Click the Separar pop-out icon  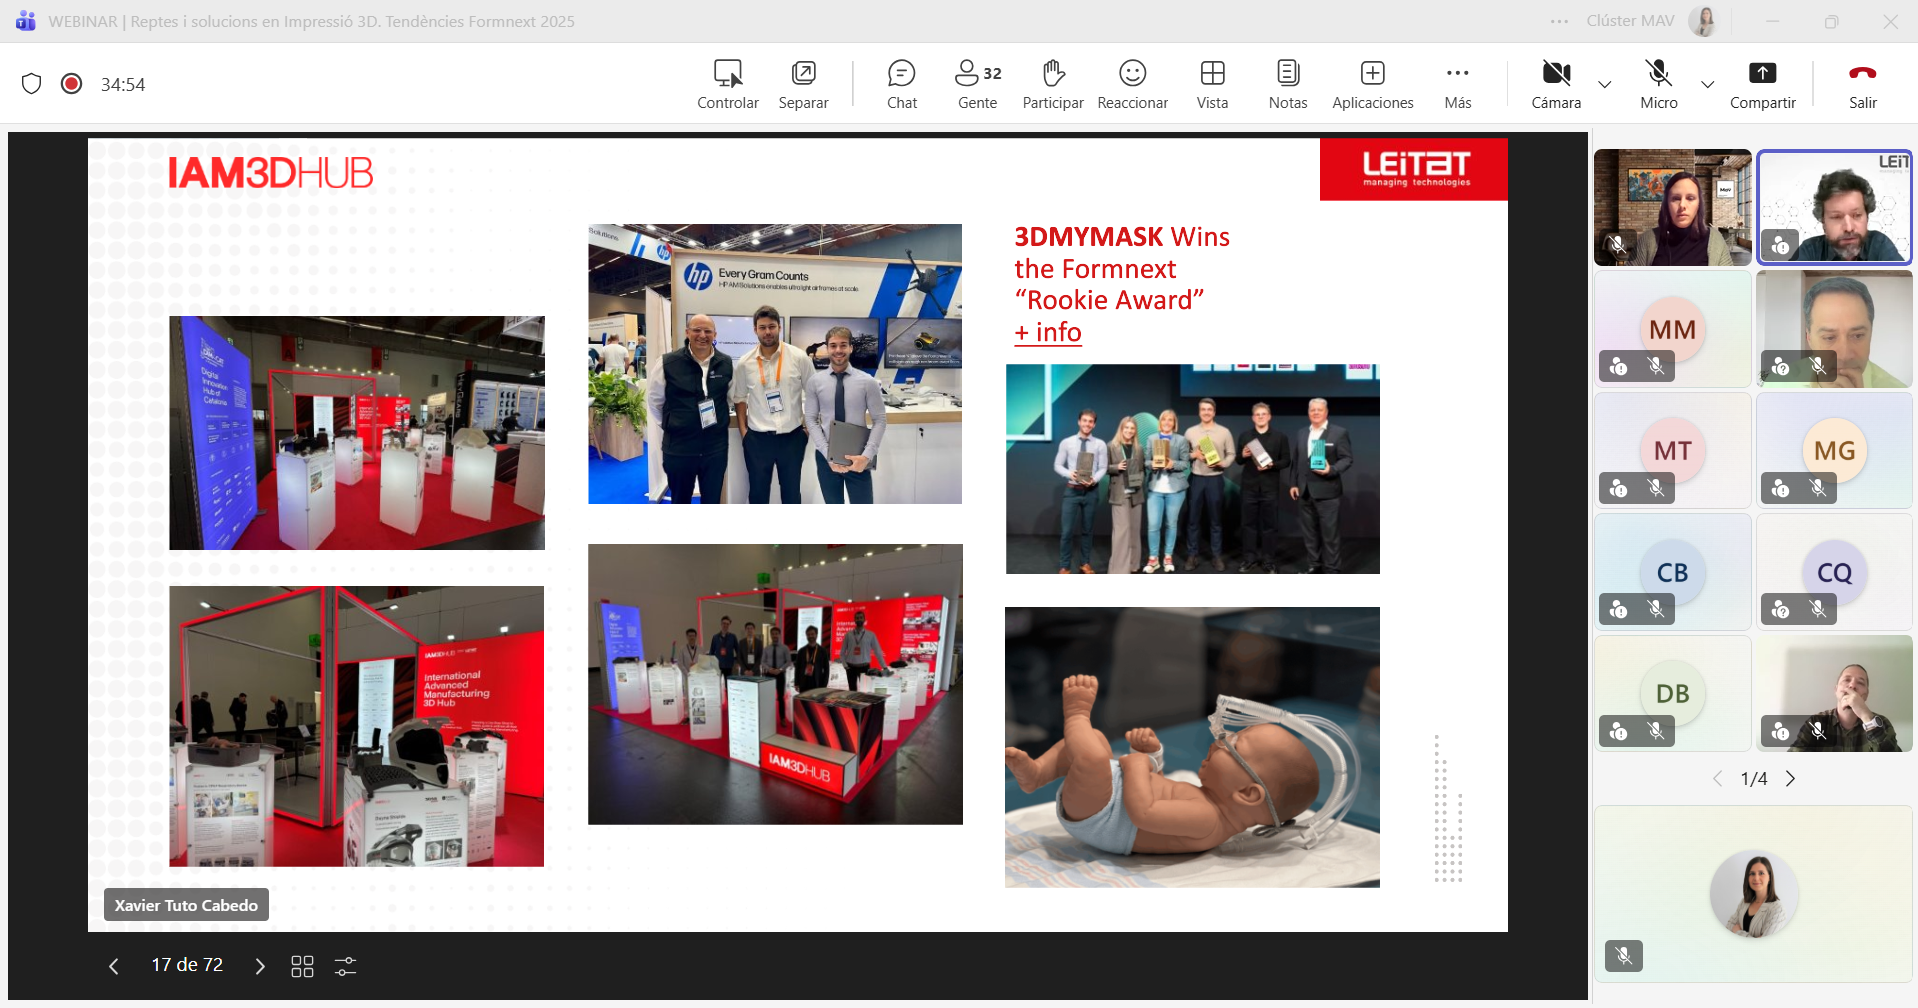[803, 84]
